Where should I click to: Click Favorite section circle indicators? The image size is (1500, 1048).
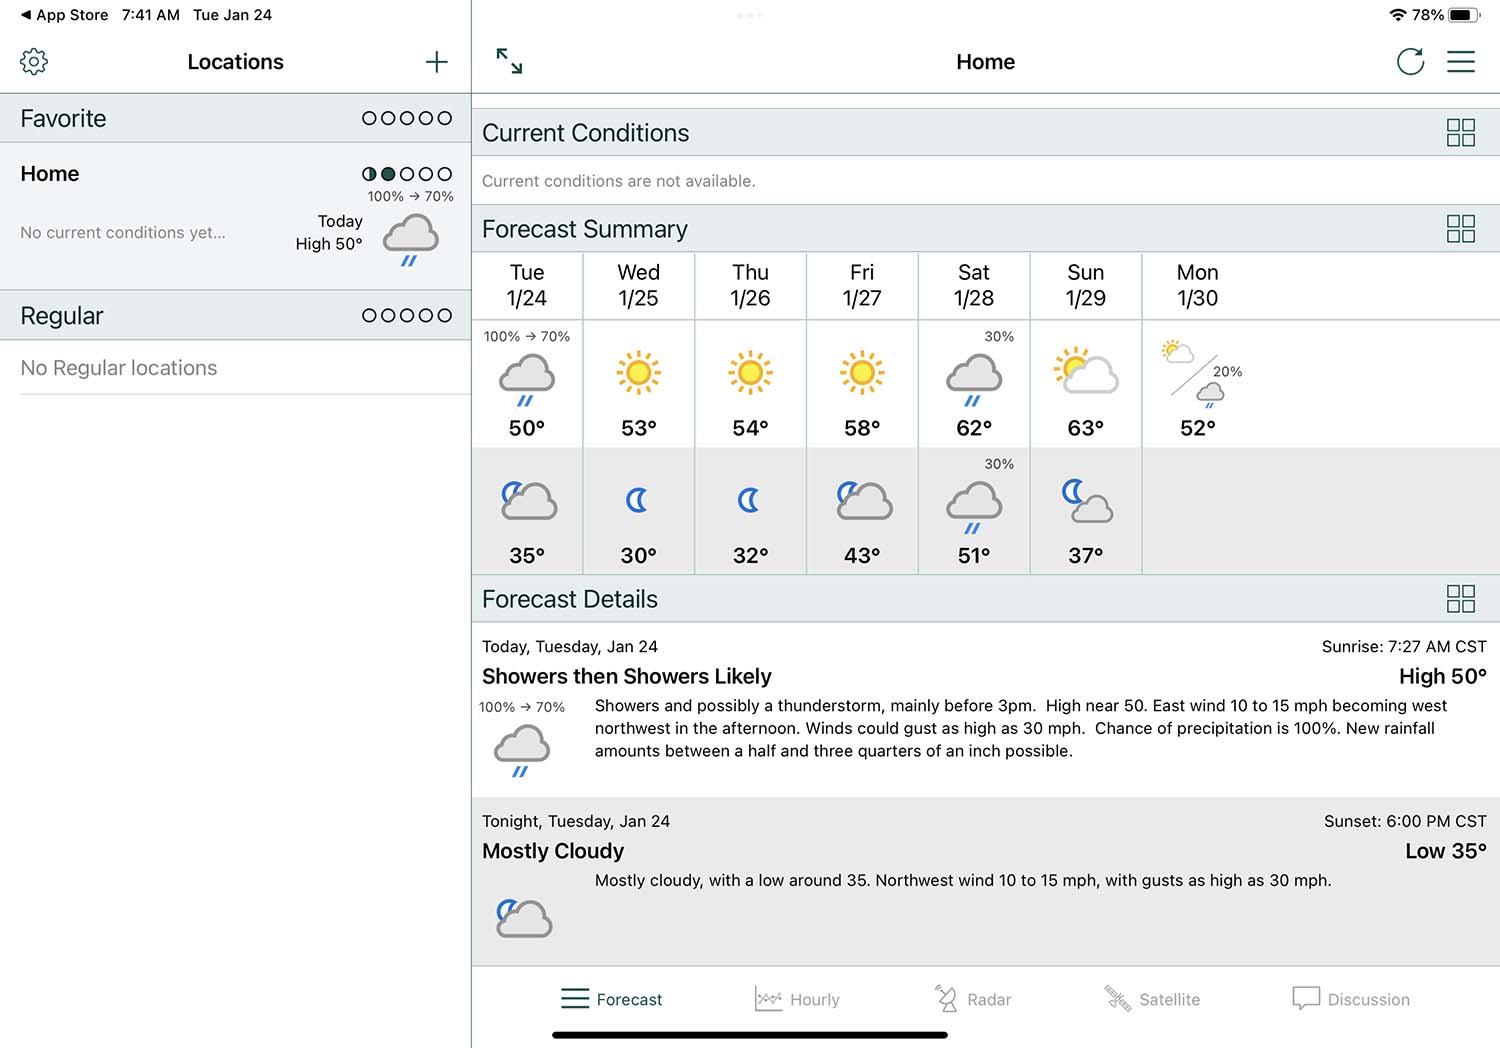point(406,118)
